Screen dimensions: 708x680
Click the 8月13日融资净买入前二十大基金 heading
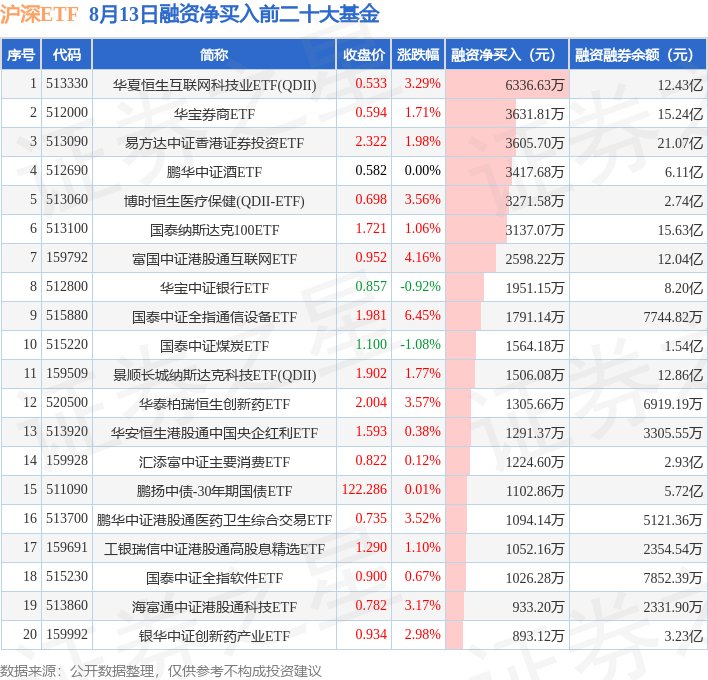pos(234,14)
